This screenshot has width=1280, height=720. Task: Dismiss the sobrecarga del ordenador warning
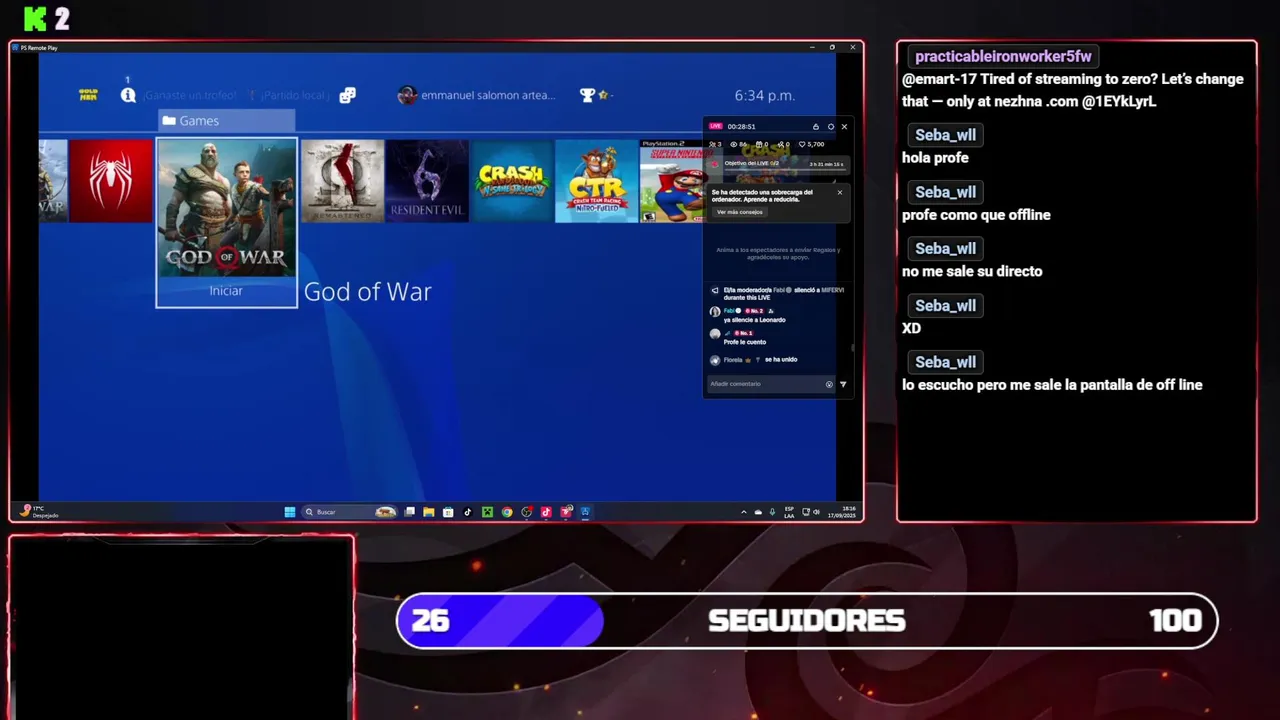tap(840, 193)
